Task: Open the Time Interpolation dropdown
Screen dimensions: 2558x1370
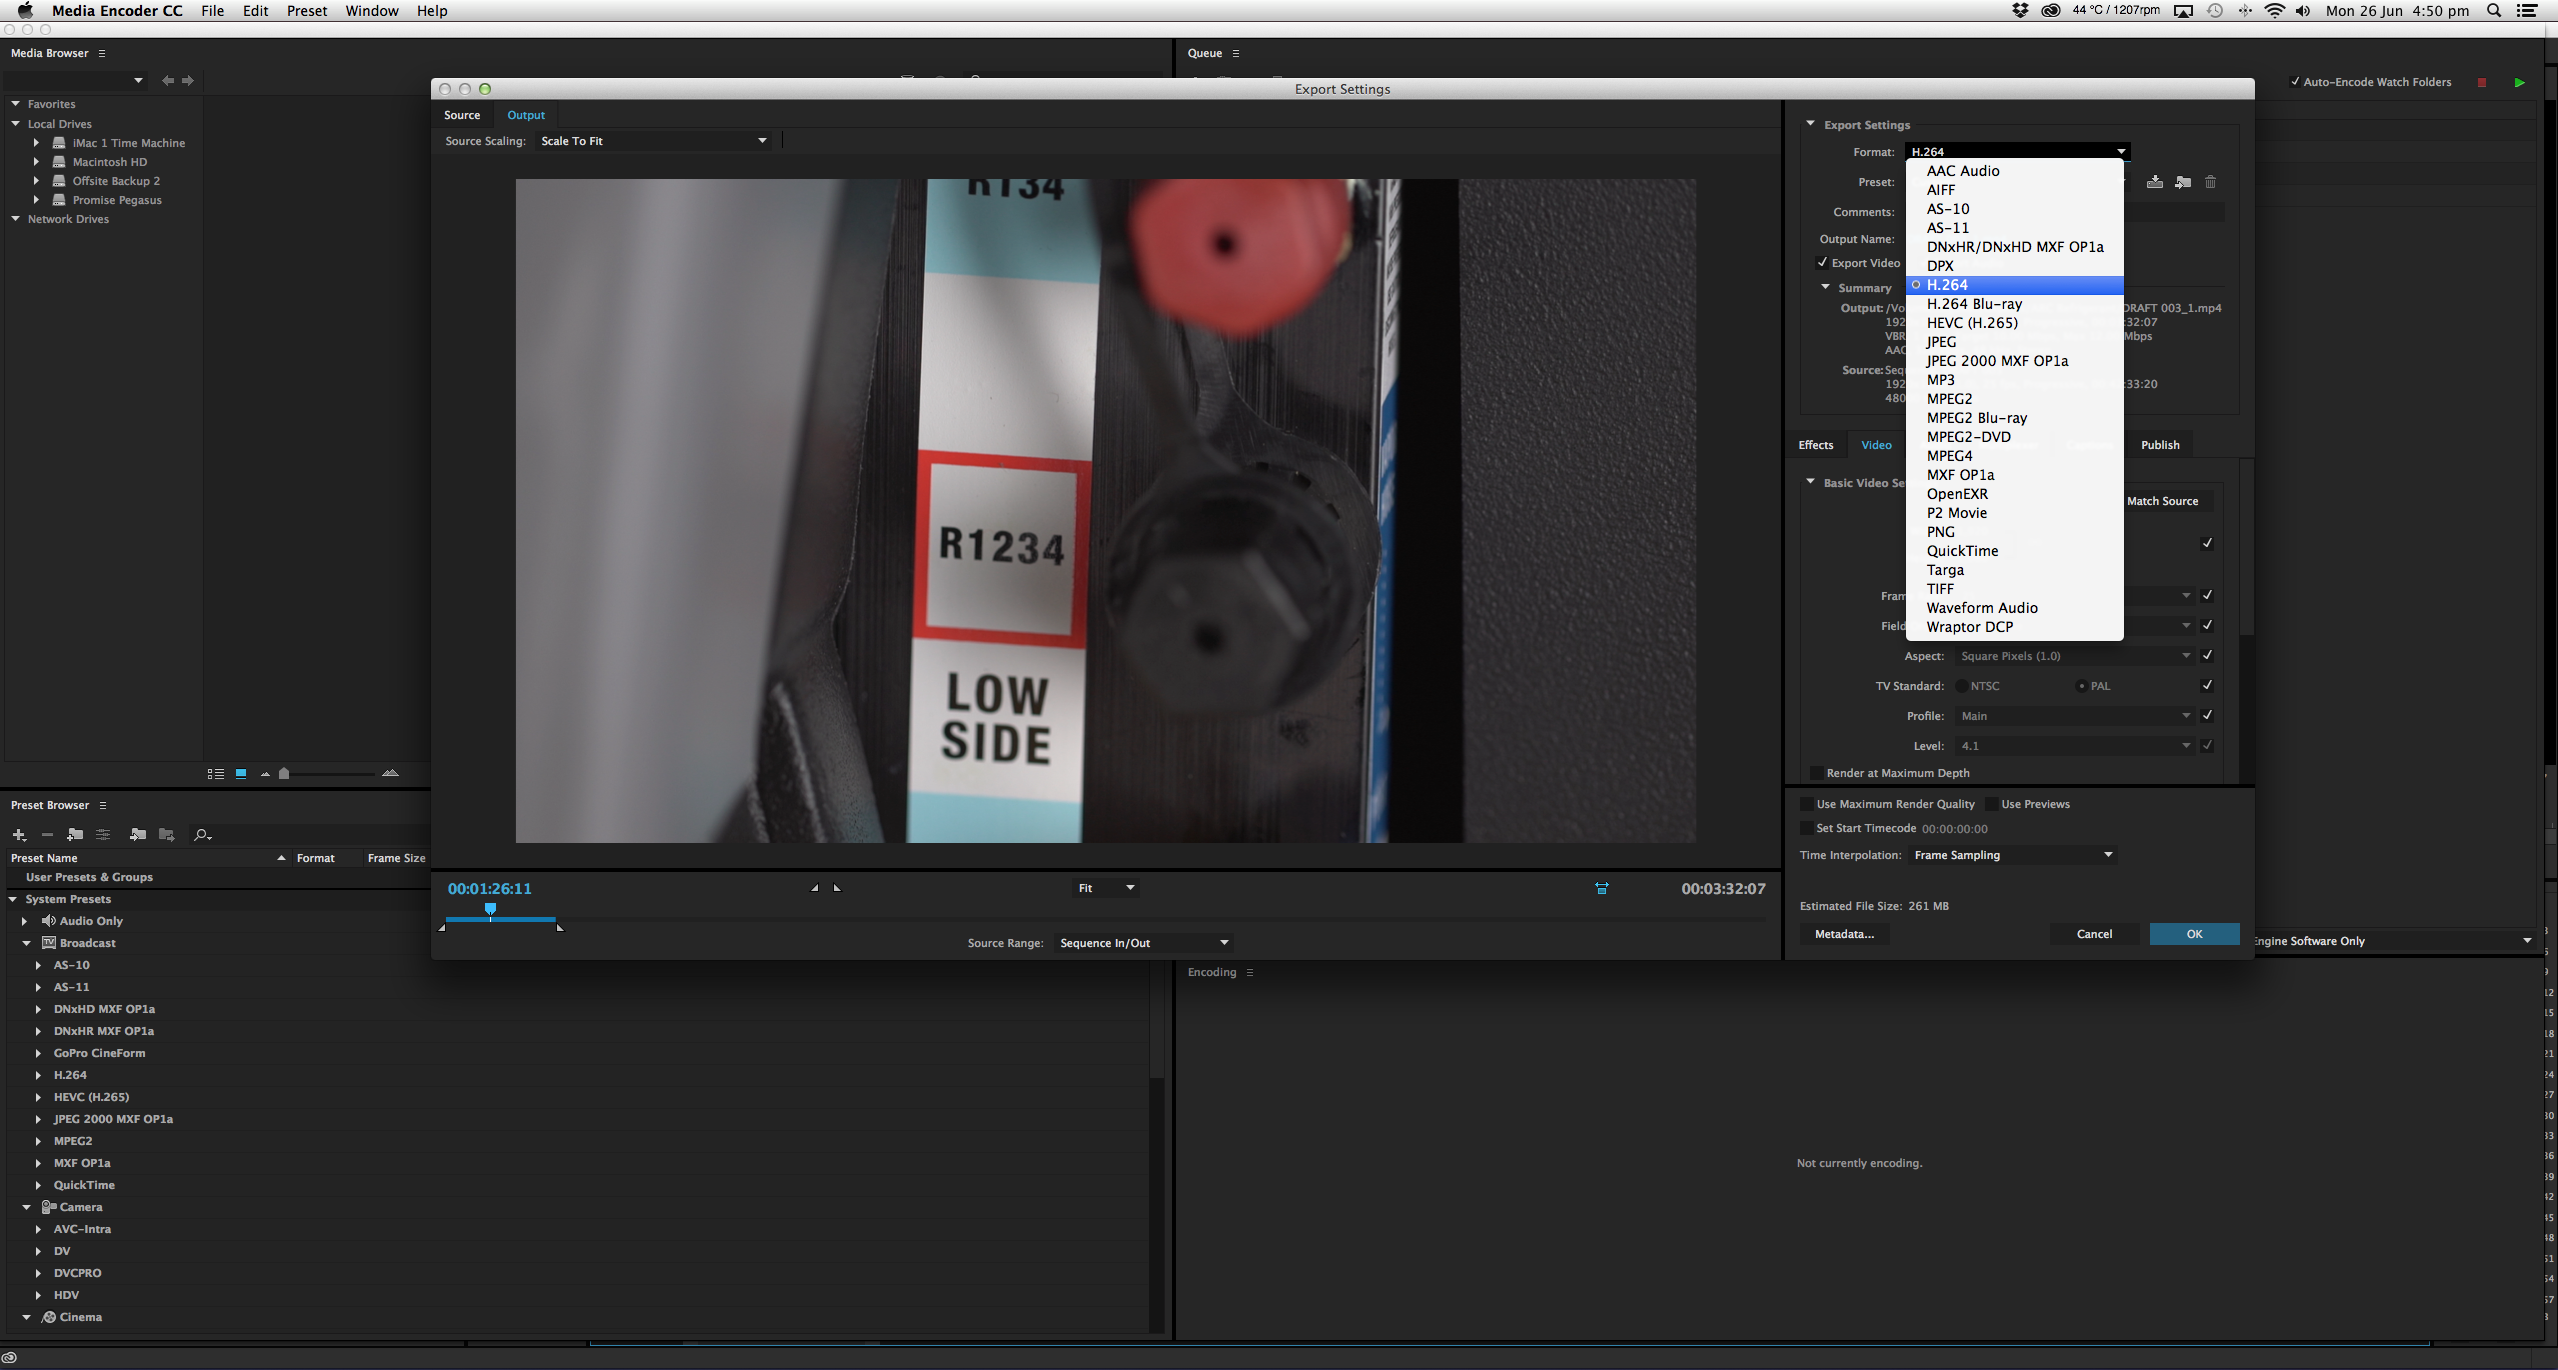Action: click(x=2011, y=854)
